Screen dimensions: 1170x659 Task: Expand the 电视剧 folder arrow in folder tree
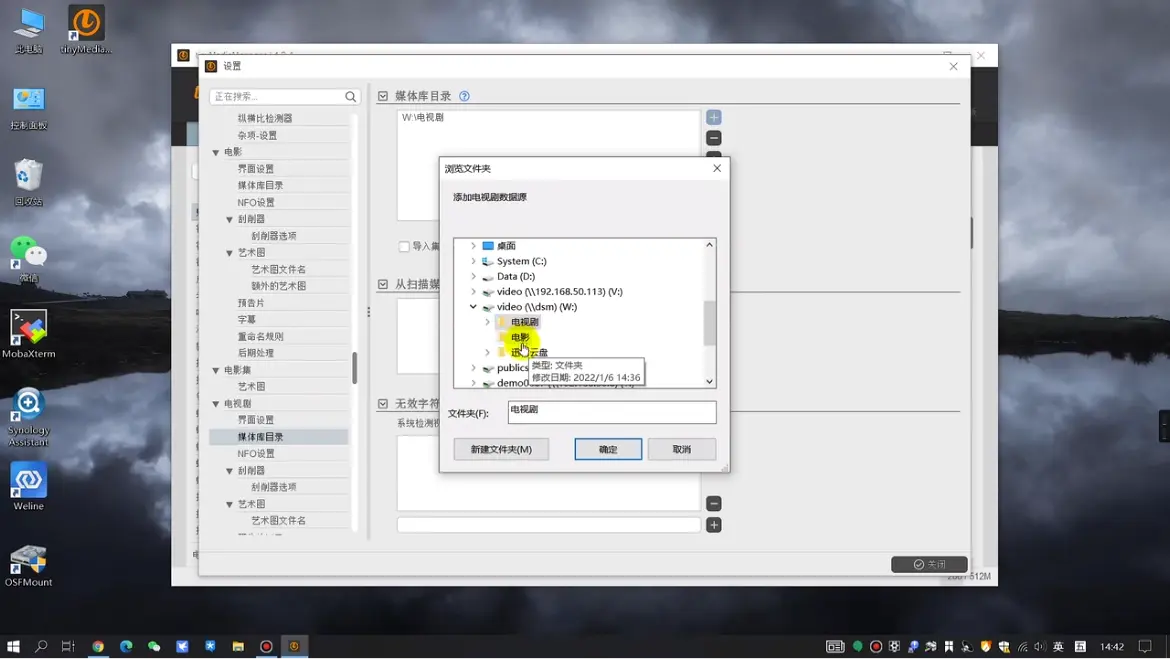(x=488, y=322)
